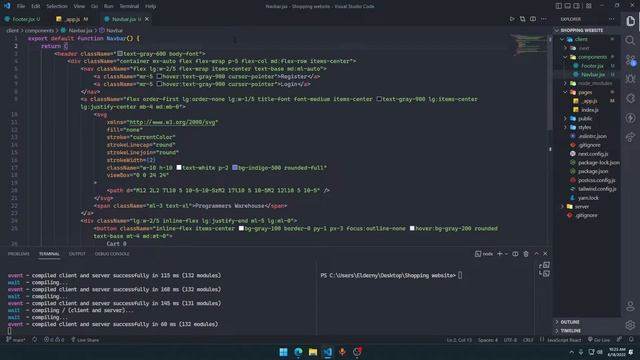Open the Search view in activity bar
The height and width of the screenshot is (360, 640).
point(631,40)
